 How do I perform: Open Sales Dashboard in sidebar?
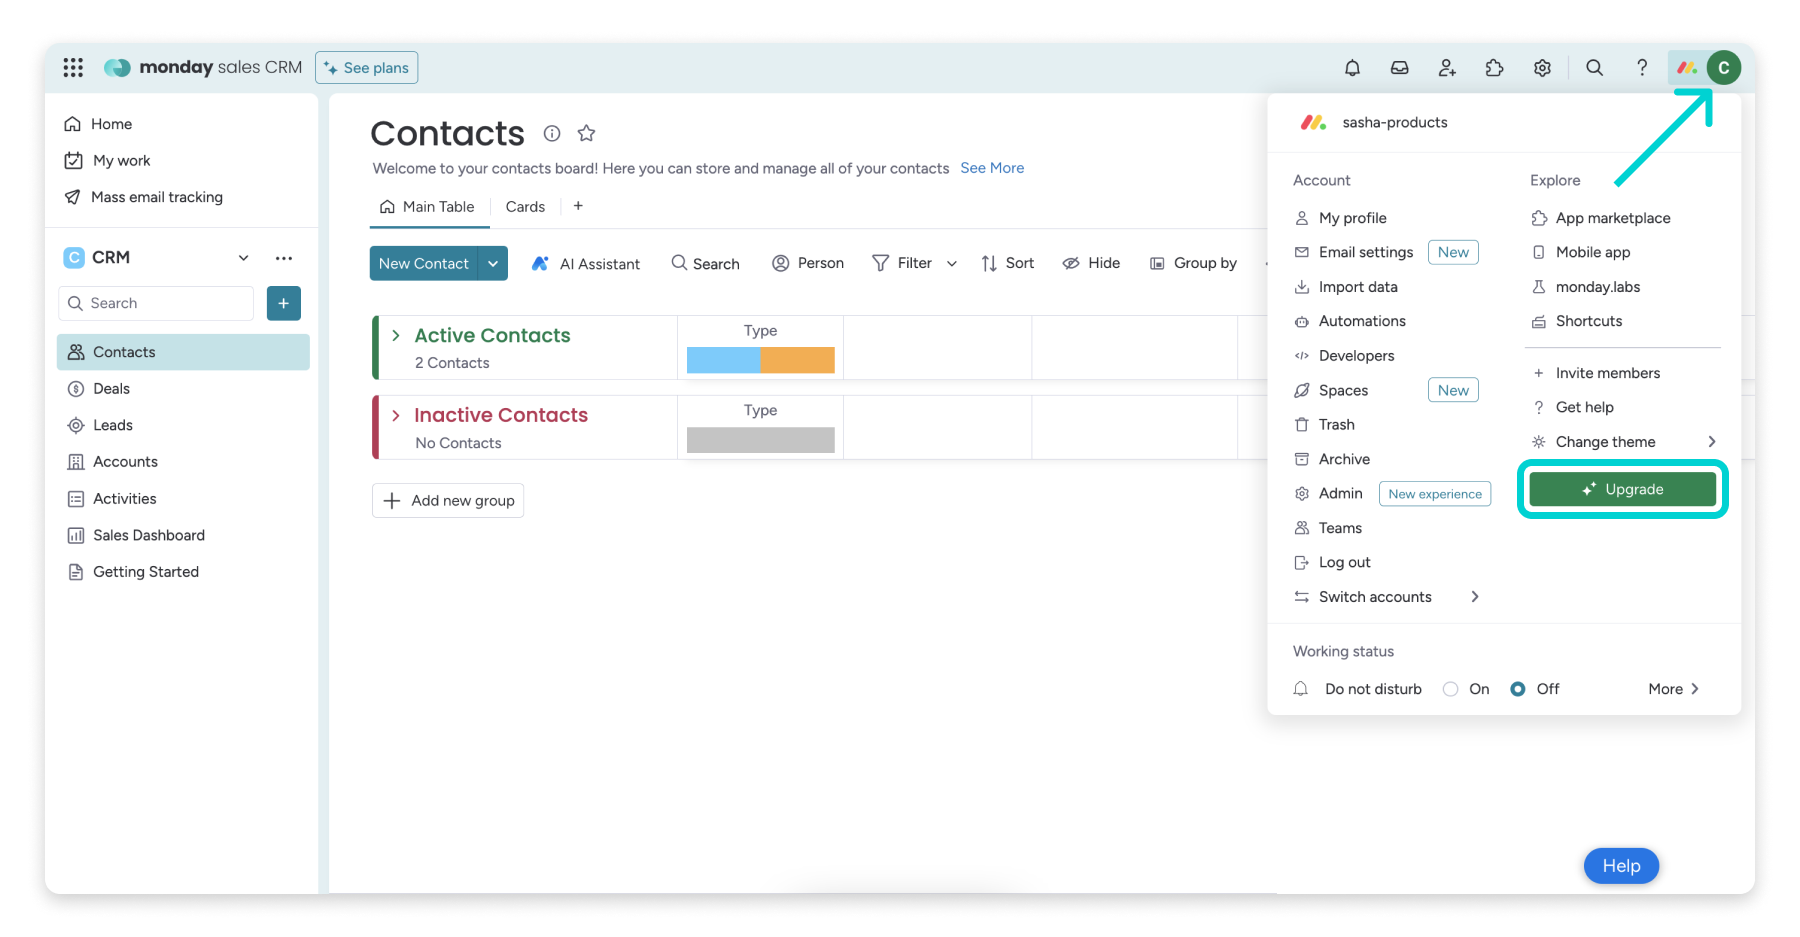[183, 535]
